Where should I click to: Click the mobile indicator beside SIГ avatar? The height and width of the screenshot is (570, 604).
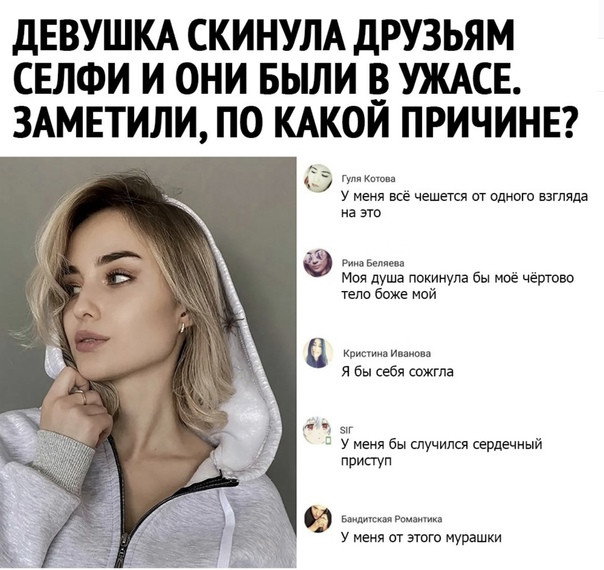coord(329,441)
